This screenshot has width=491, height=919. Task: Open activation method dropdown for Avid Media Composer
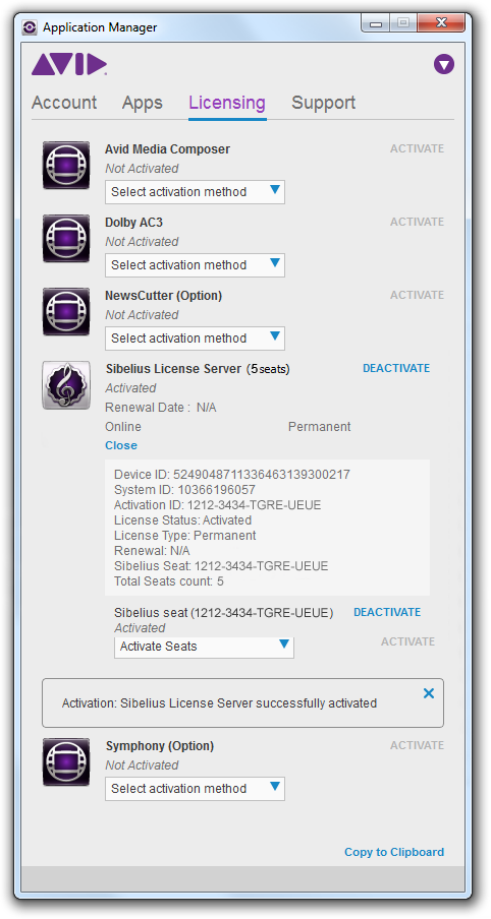click(x=195, y=192)
